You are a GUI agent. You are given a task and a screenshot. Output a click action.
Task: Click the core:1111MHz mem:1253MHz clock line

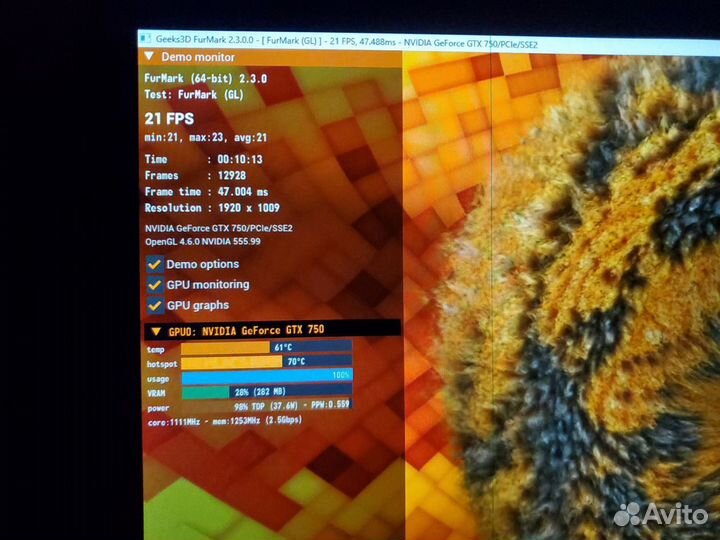click(x=225, y=421)
